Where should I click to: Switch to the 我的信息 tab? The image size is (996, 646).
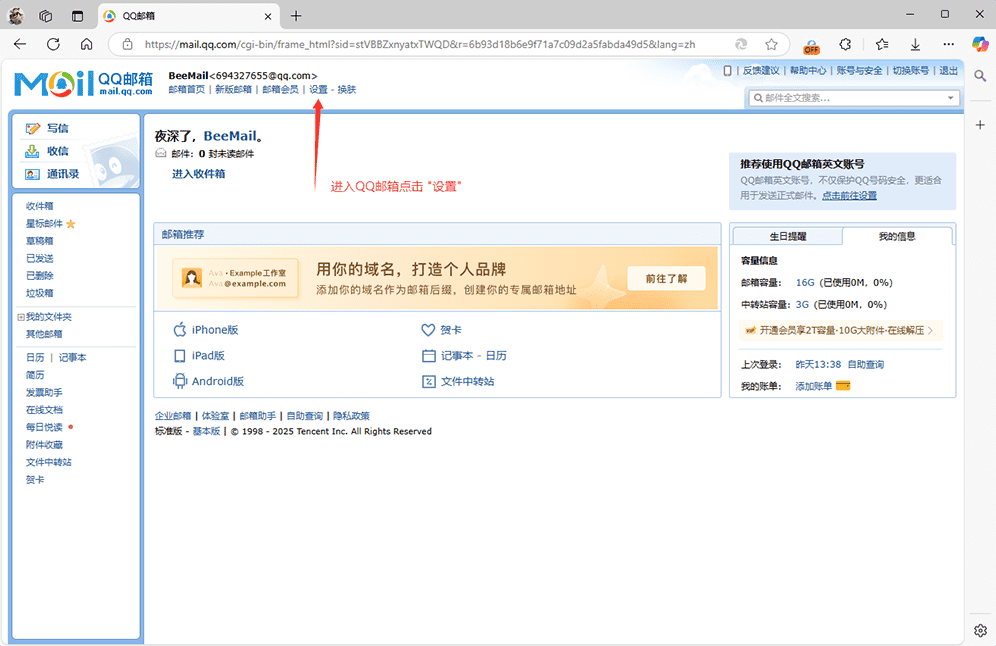[x=897, y=236]
